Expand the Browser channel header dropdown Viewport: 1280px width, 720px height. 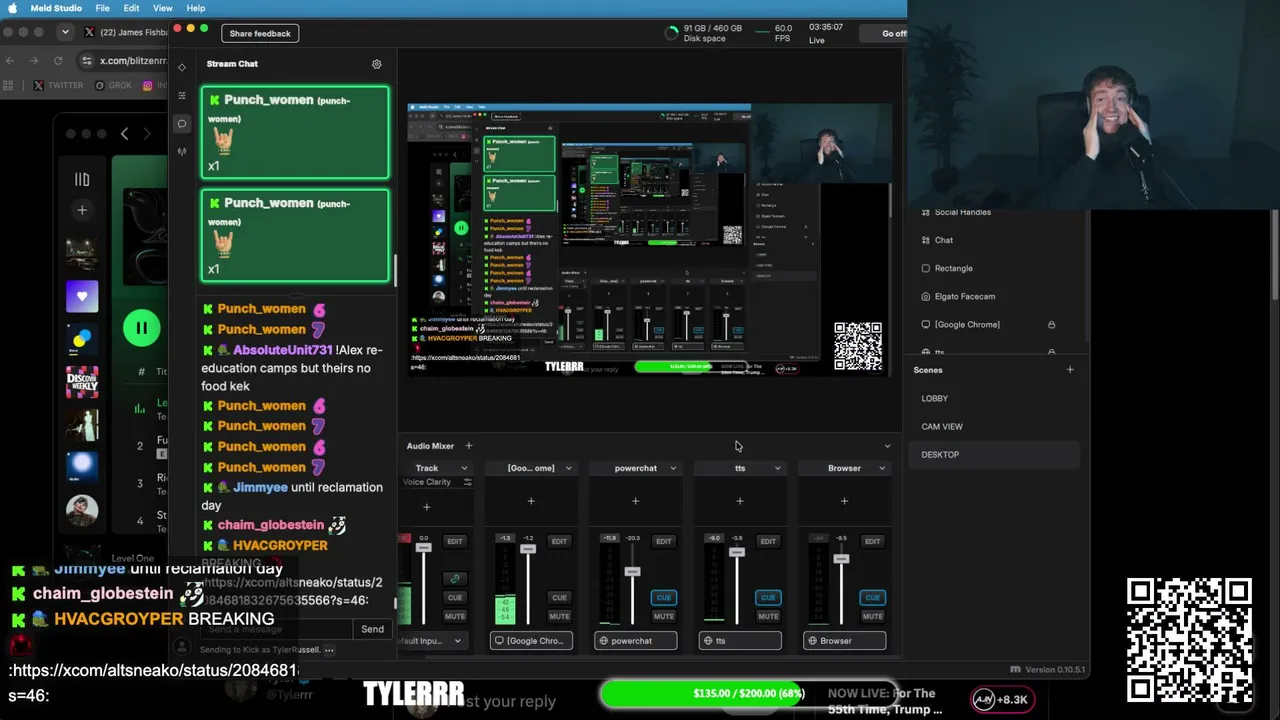tap(882, 468)
